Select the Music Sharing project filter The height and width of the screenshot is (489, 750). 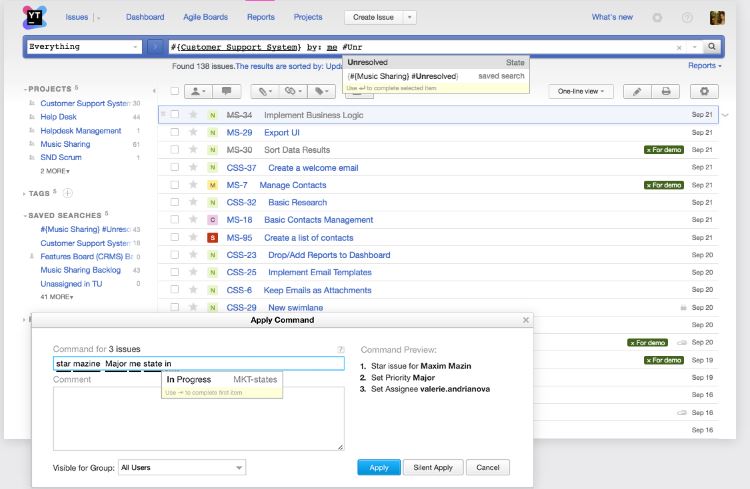(65, 144)
